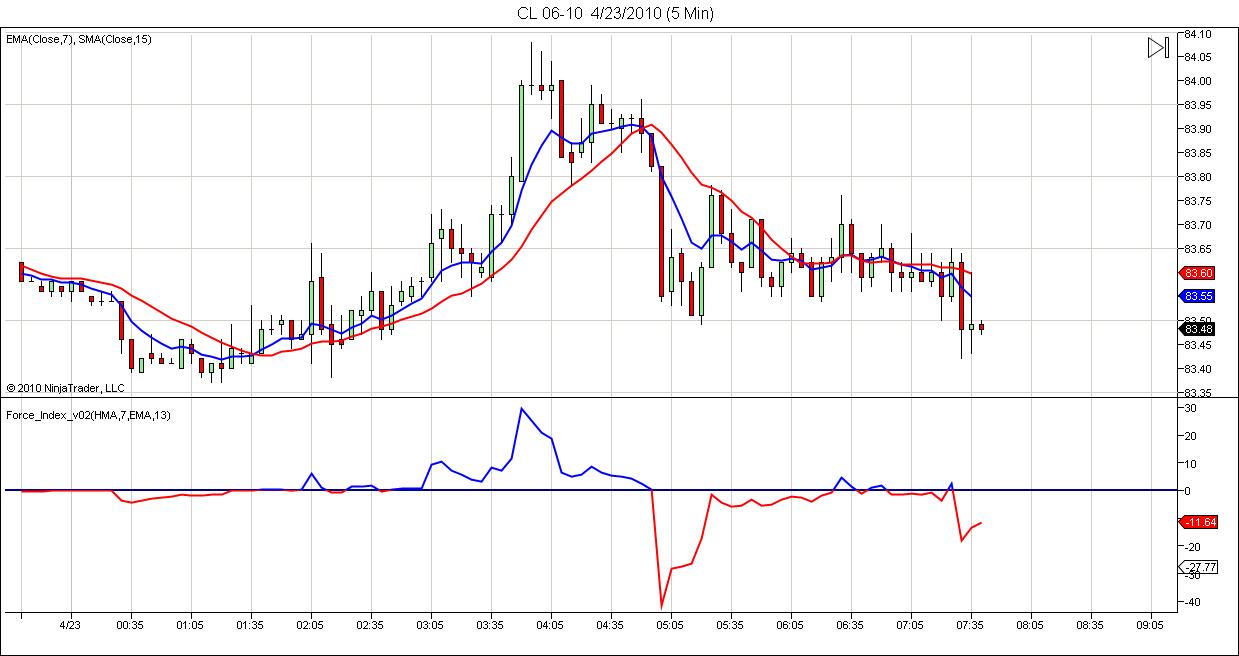
Task: Click the 83.35 price scale label
Action: [1198, 393]
